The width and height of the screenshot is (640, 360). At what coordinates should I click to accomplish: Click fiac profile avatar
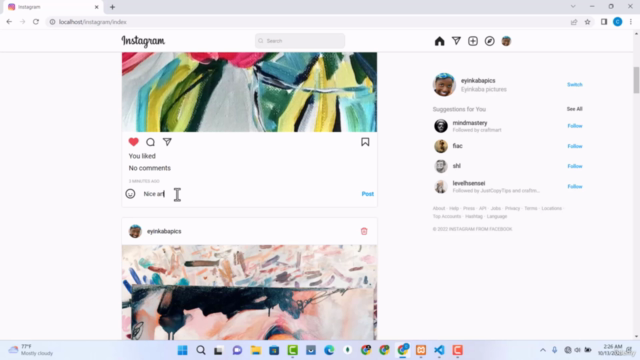[x=441, y=146]
